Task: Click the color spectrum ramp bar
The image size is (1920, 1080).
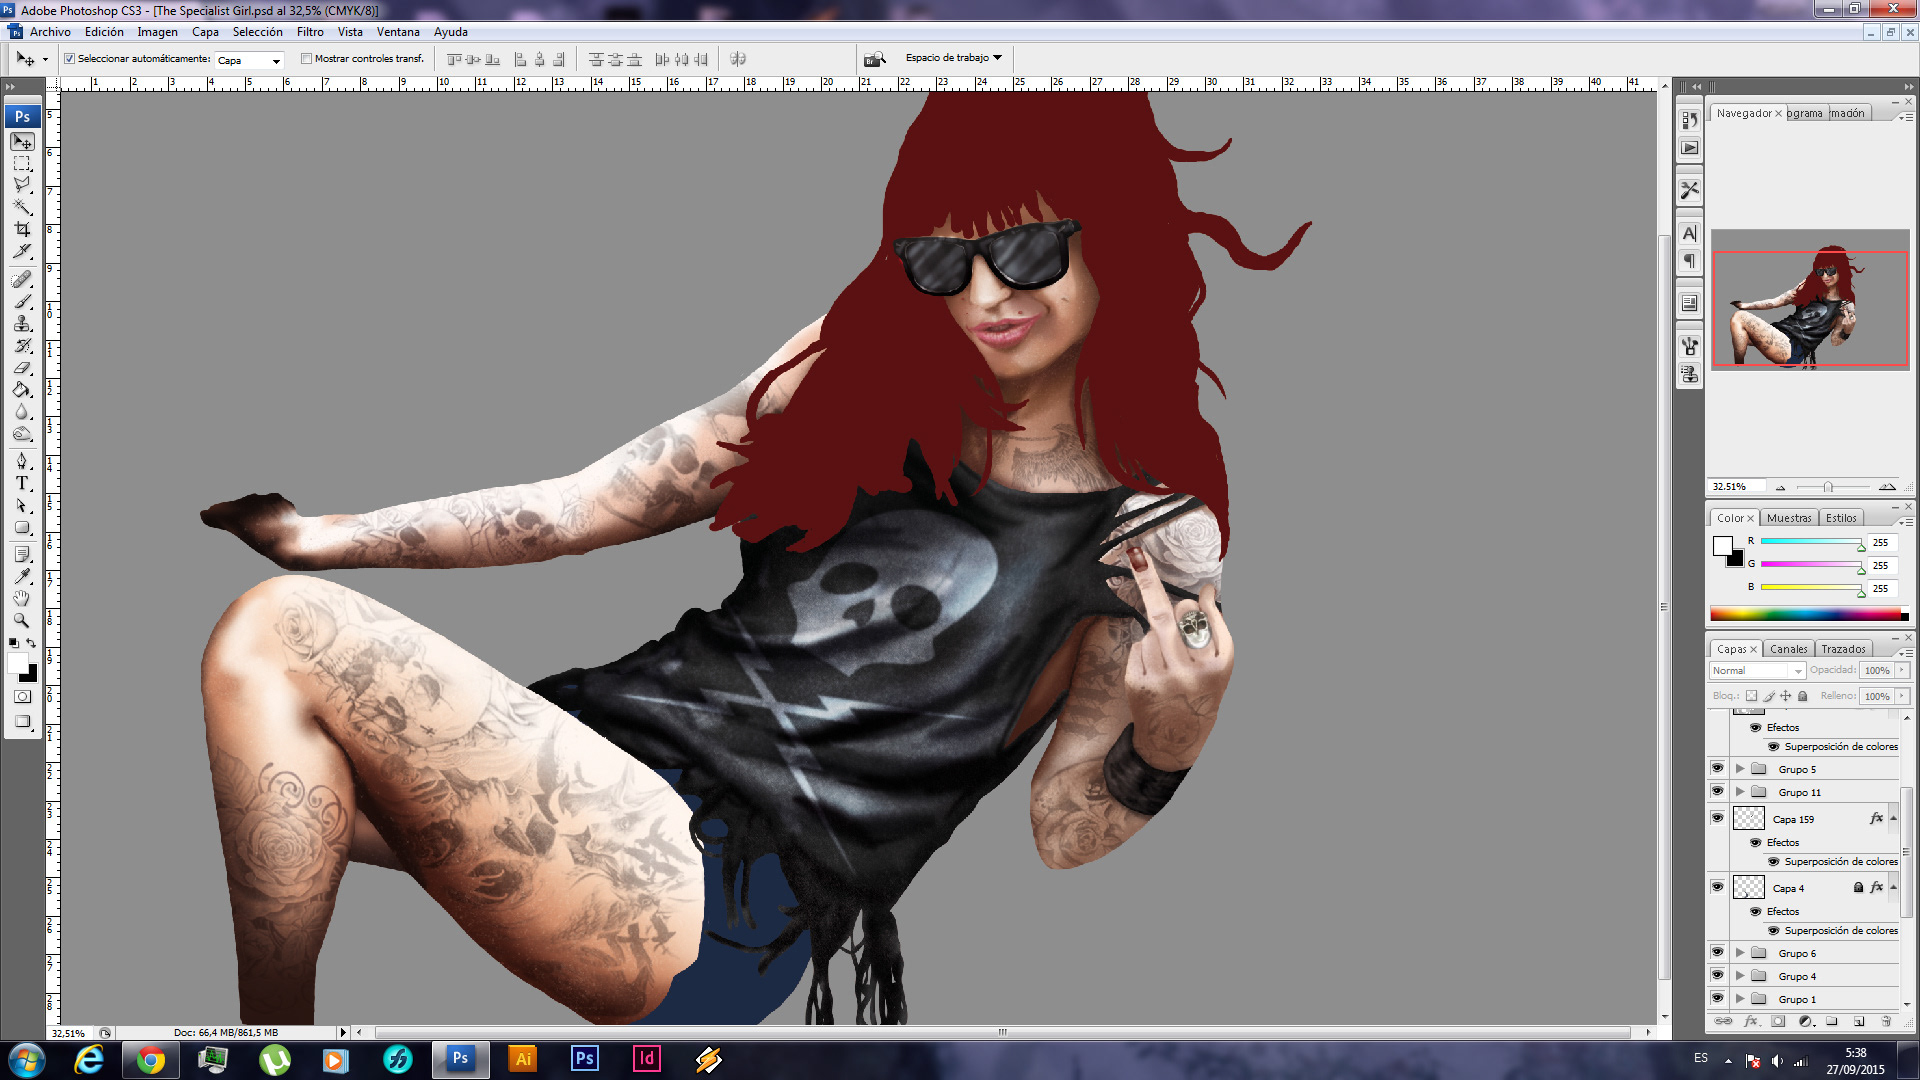Action: point(1805,614)
